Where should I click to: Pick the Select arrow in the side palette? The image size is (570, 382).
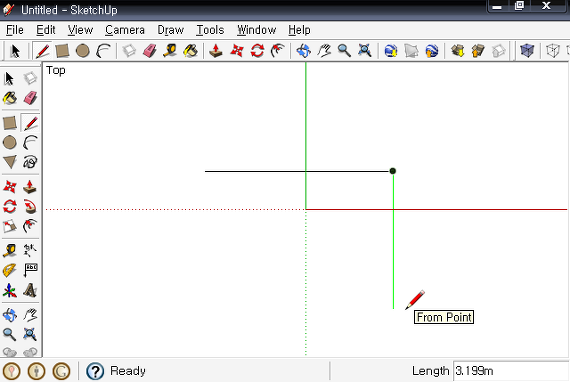tap(9, 78)
